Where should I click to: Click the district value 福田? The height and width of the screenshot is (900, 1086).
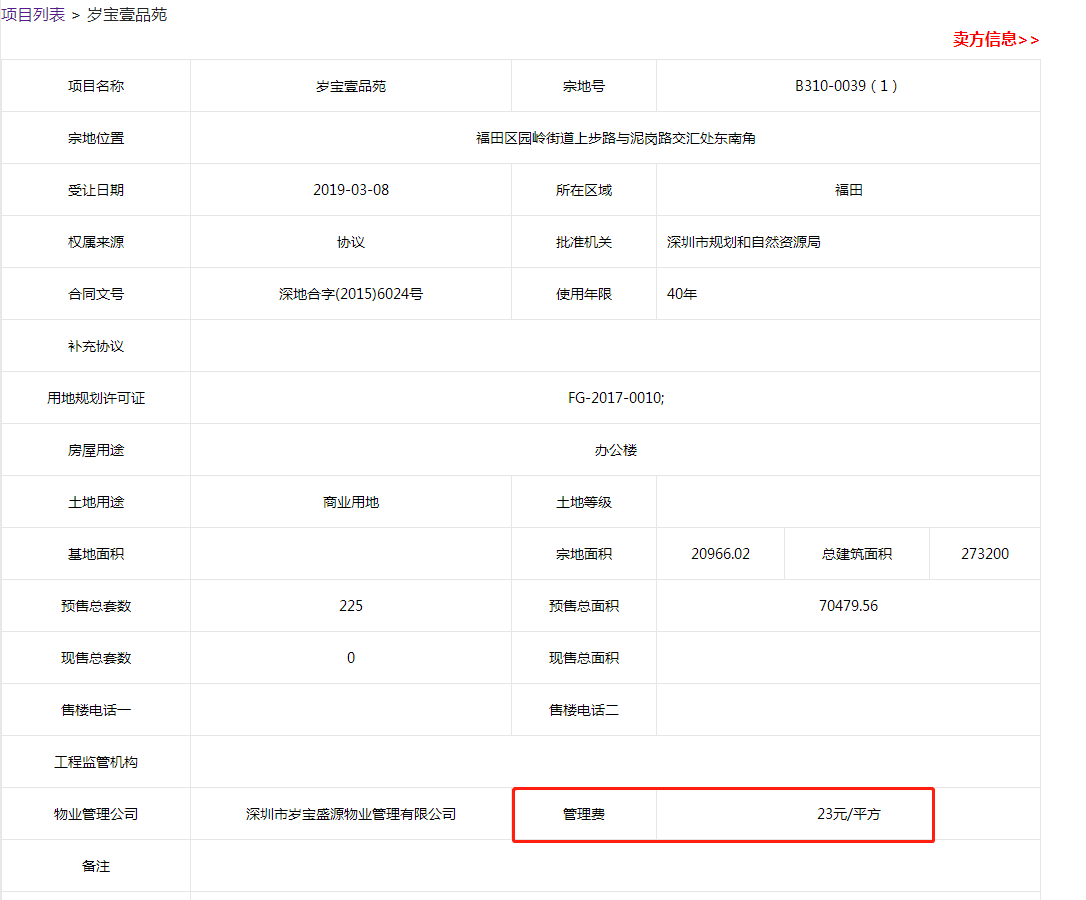coord(848,190)
